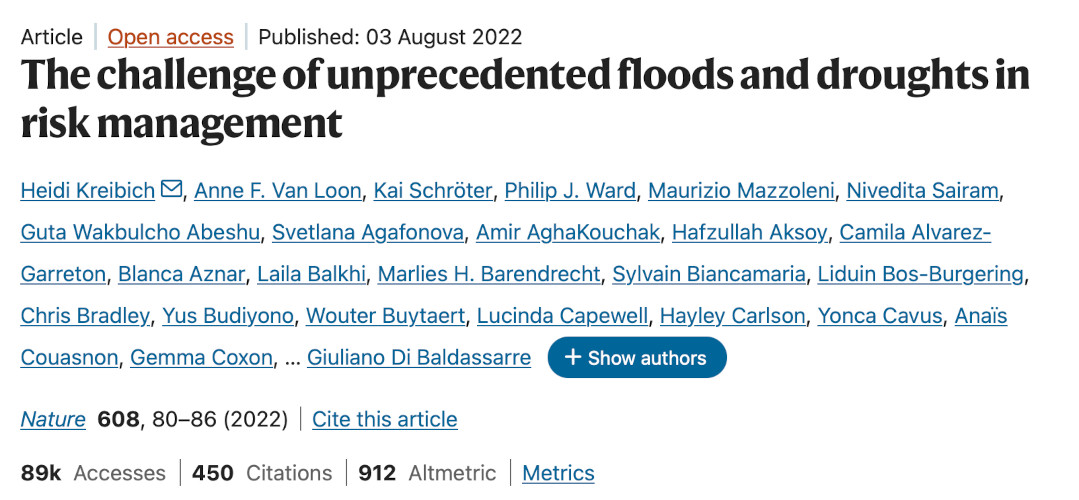Select author Gemma Coxon
Viewport: 1079px width, 500px height.
(x=201, y=358)
